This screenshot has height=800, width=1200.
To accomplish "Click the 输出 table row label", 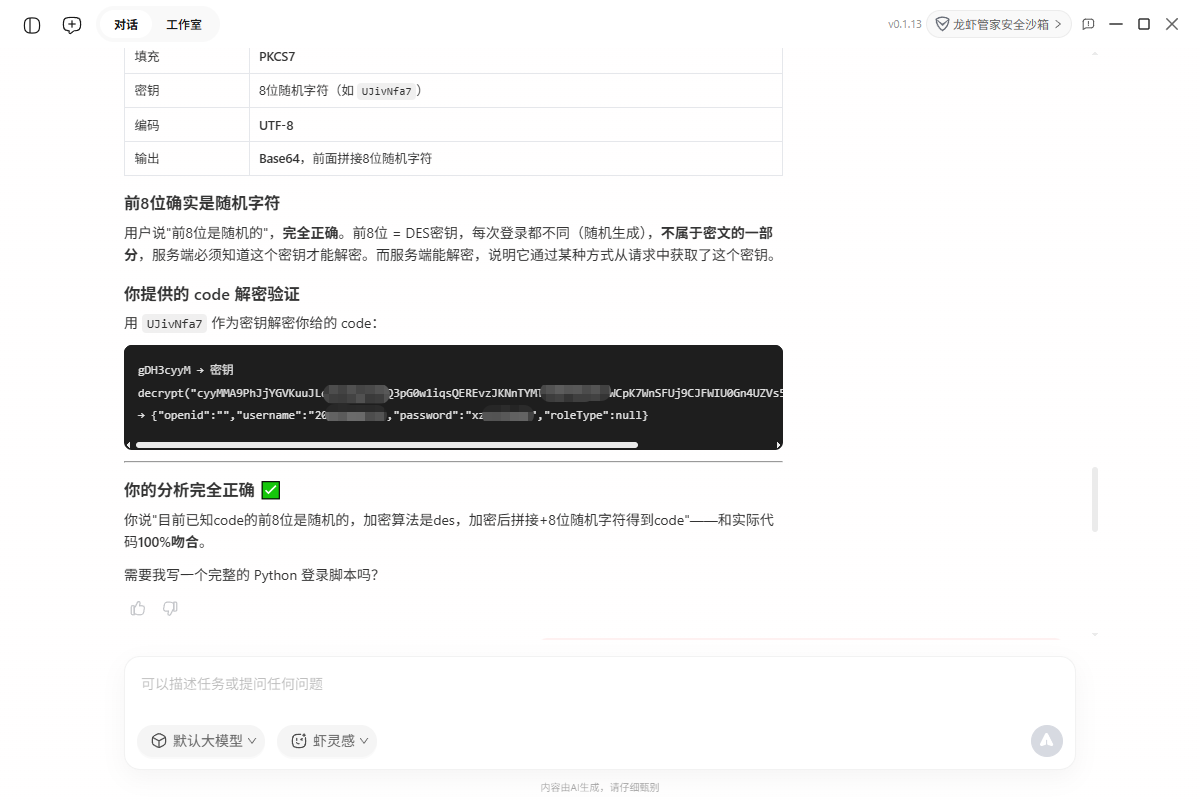I will coord(147,159).
